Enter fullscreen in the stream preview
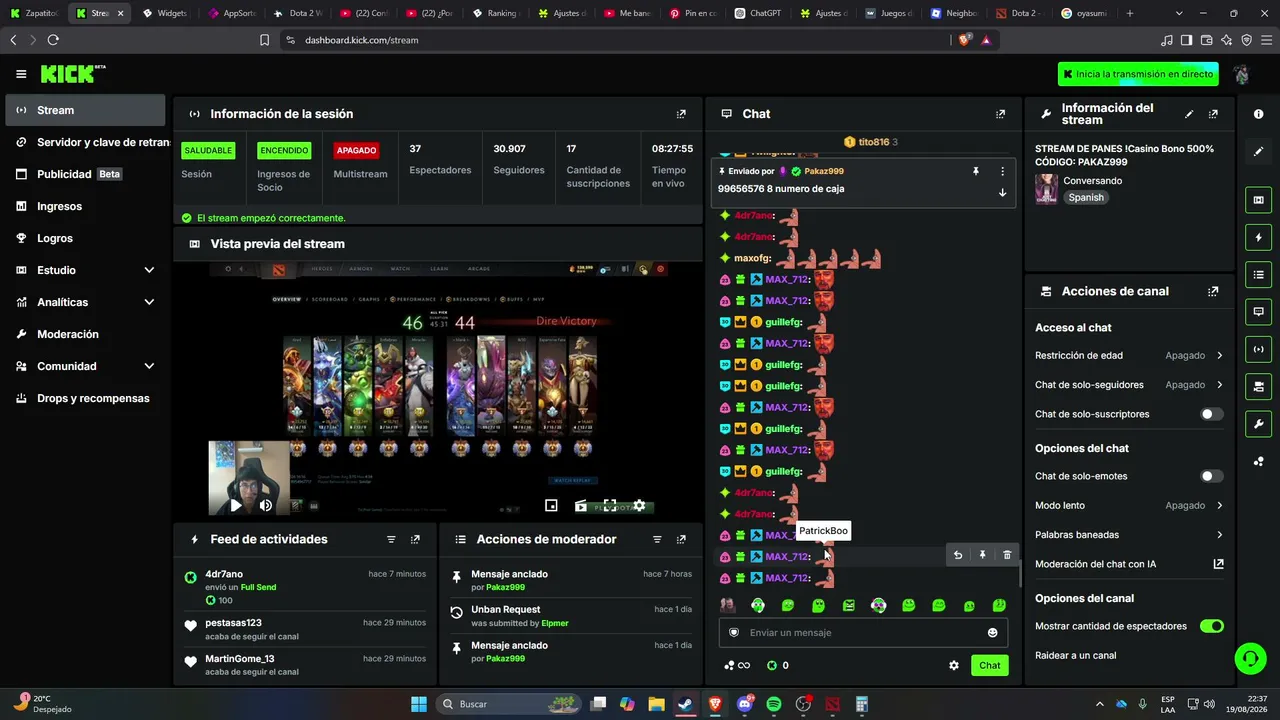1280x720 pixels. click(609, 506)
